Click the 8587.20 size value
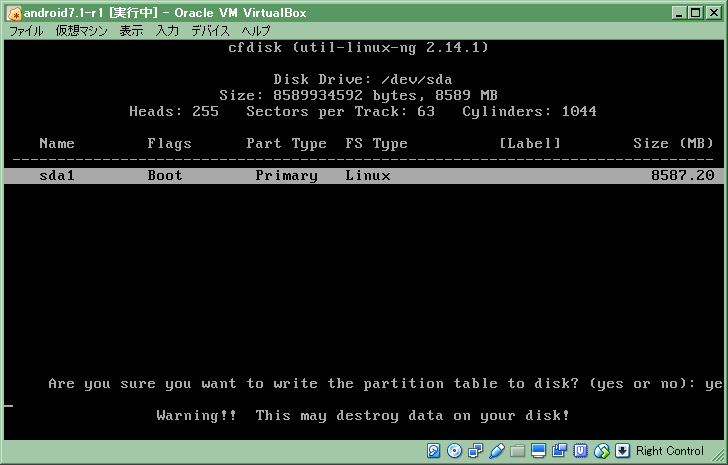The width and height of the screenshot is (728, 465). pyautogui.click(x=682, y=175)
